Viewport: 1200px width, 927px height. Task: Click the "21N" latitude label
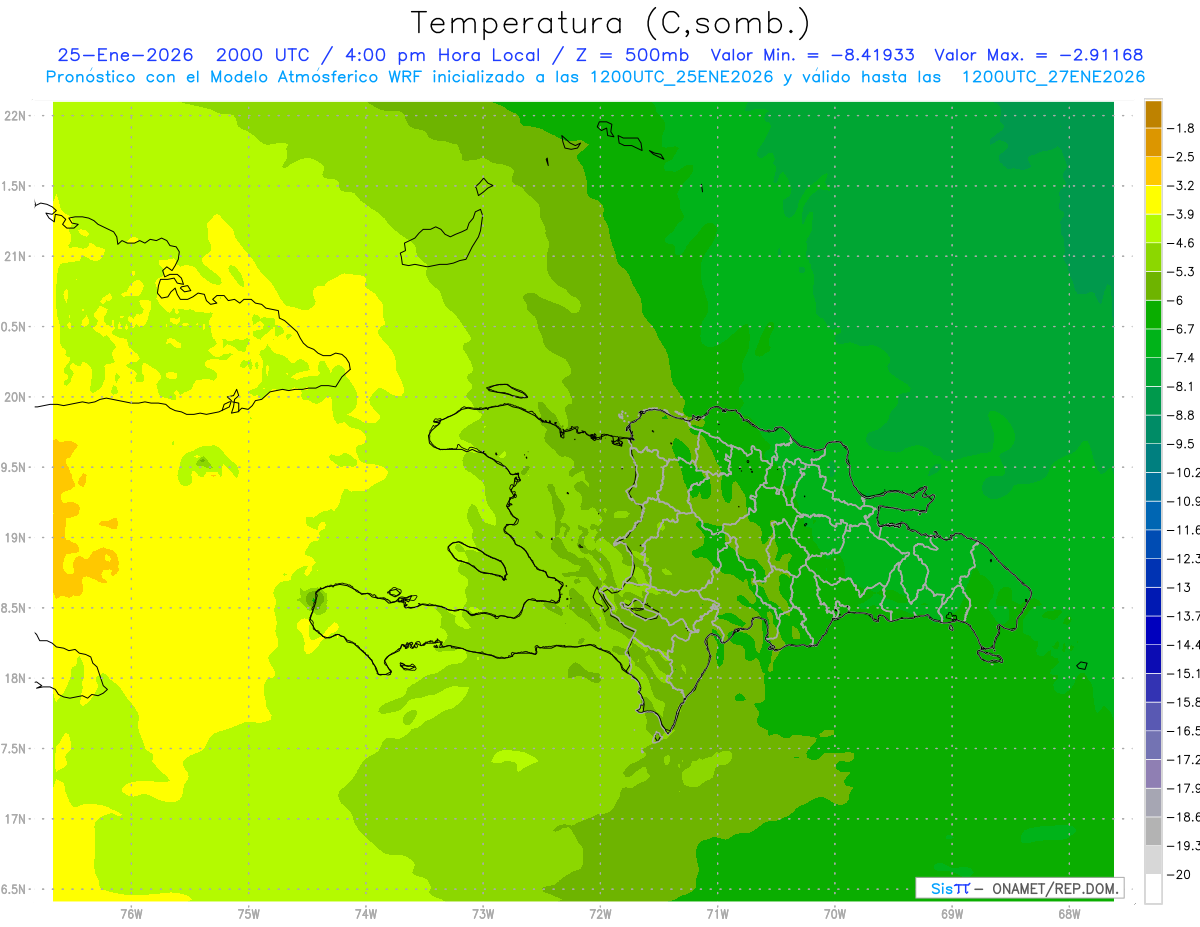pos(15,256)
